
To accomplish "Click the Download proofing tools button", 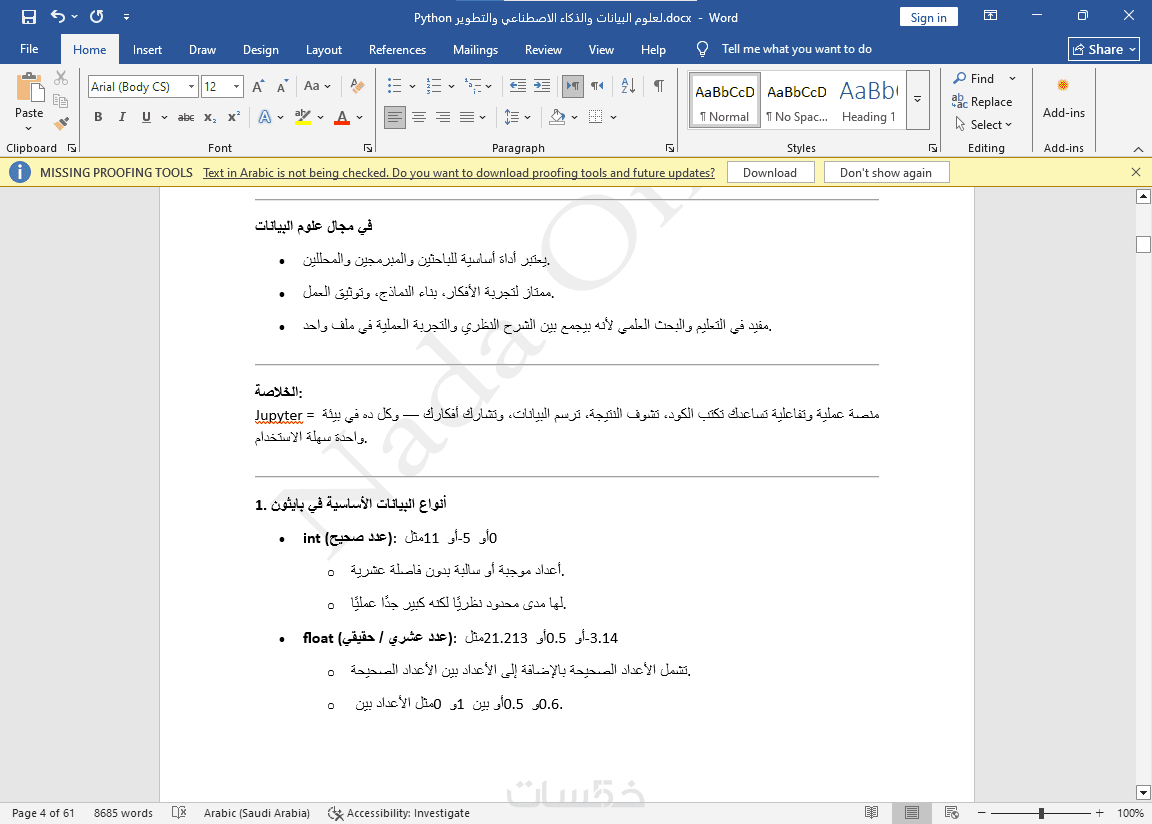I will tap(770, 173).
